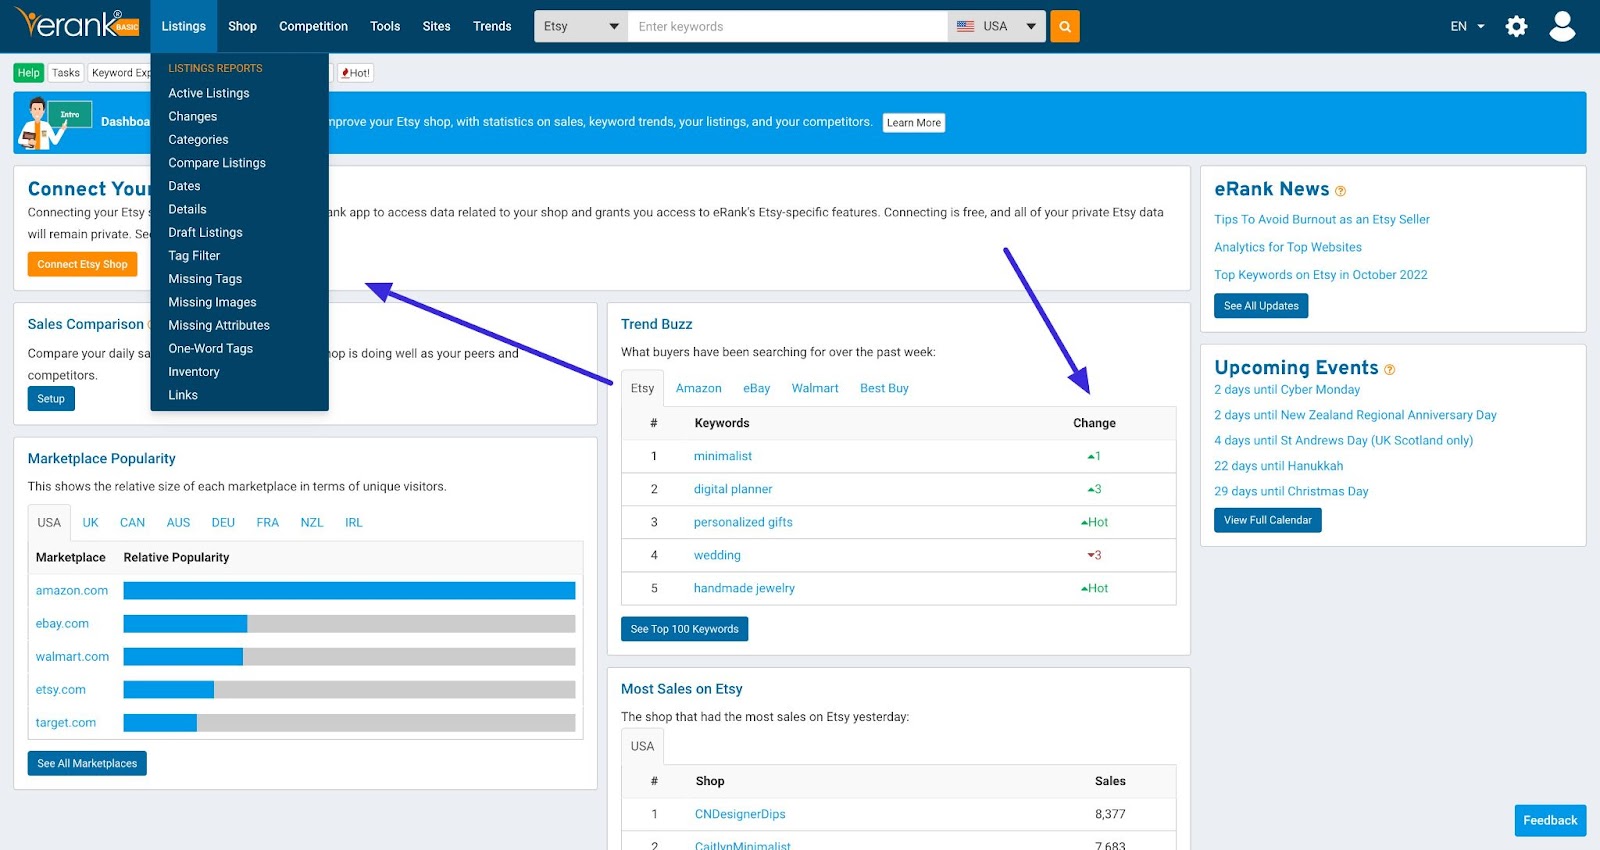Choose Missing Attributes menu entry
This screenshot has height=850, width=1600.
click(x=219, y=325)
